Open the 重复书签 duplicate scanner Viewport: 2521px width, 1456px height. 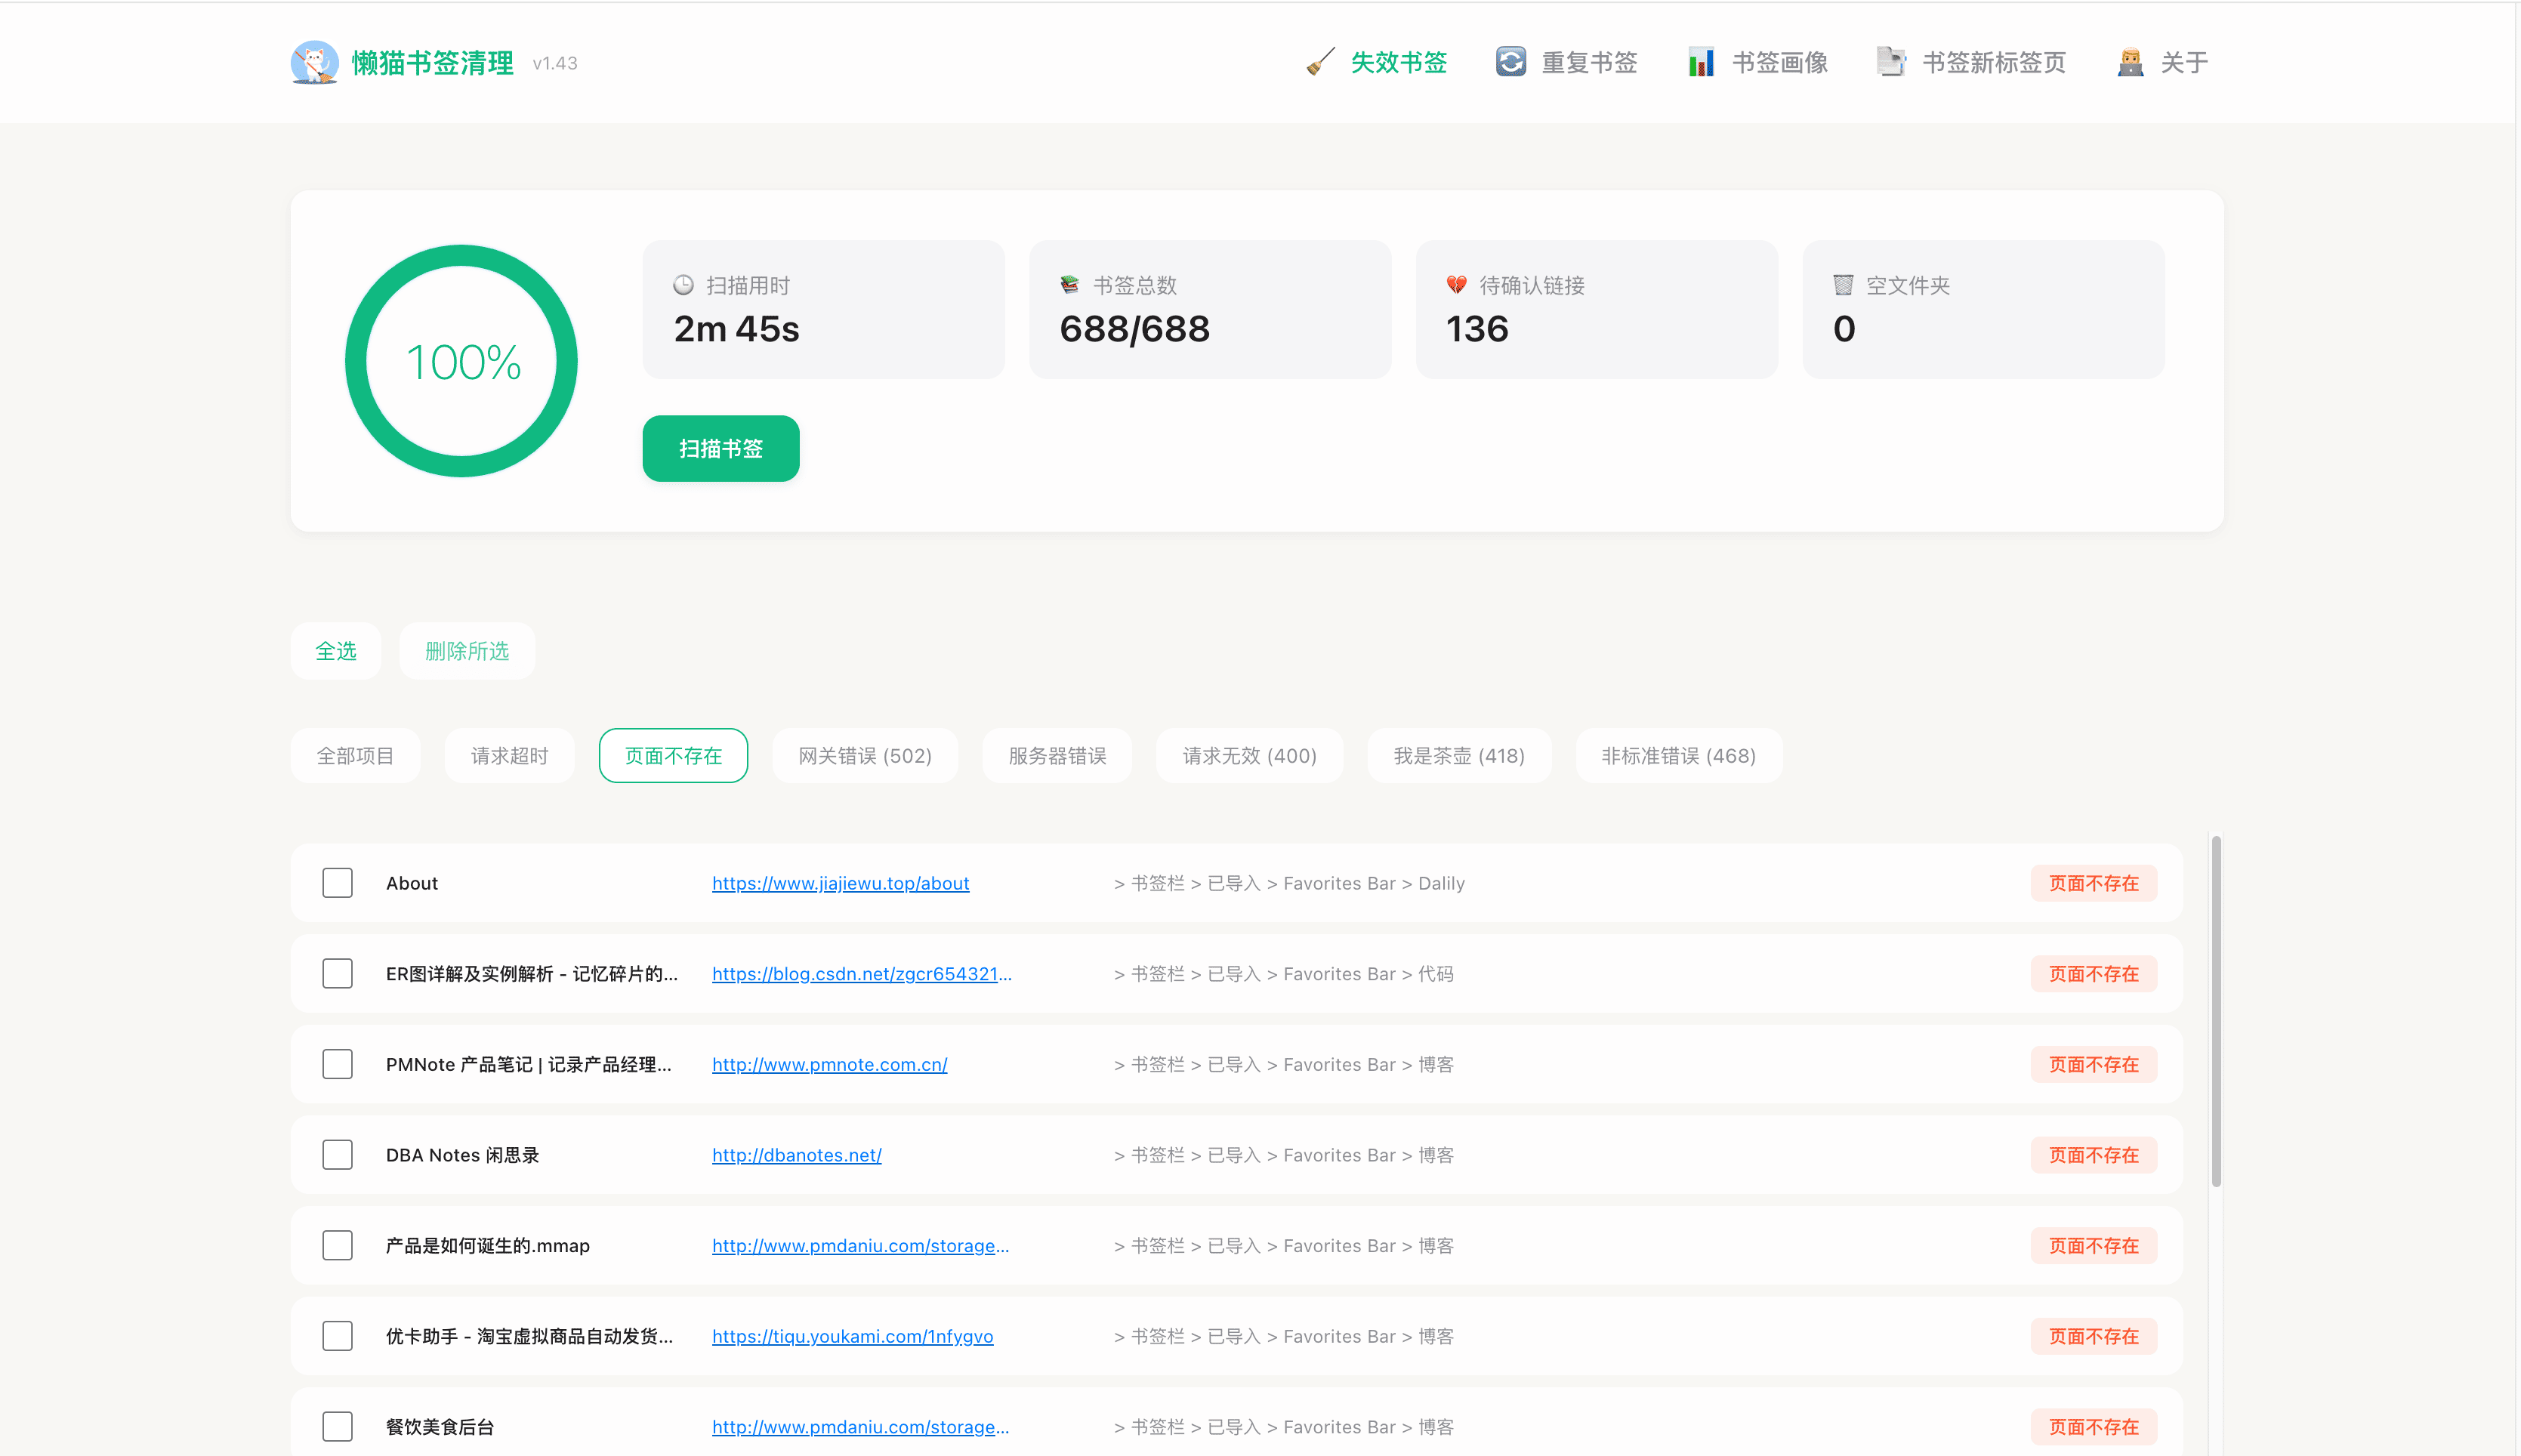point(1566,62)
